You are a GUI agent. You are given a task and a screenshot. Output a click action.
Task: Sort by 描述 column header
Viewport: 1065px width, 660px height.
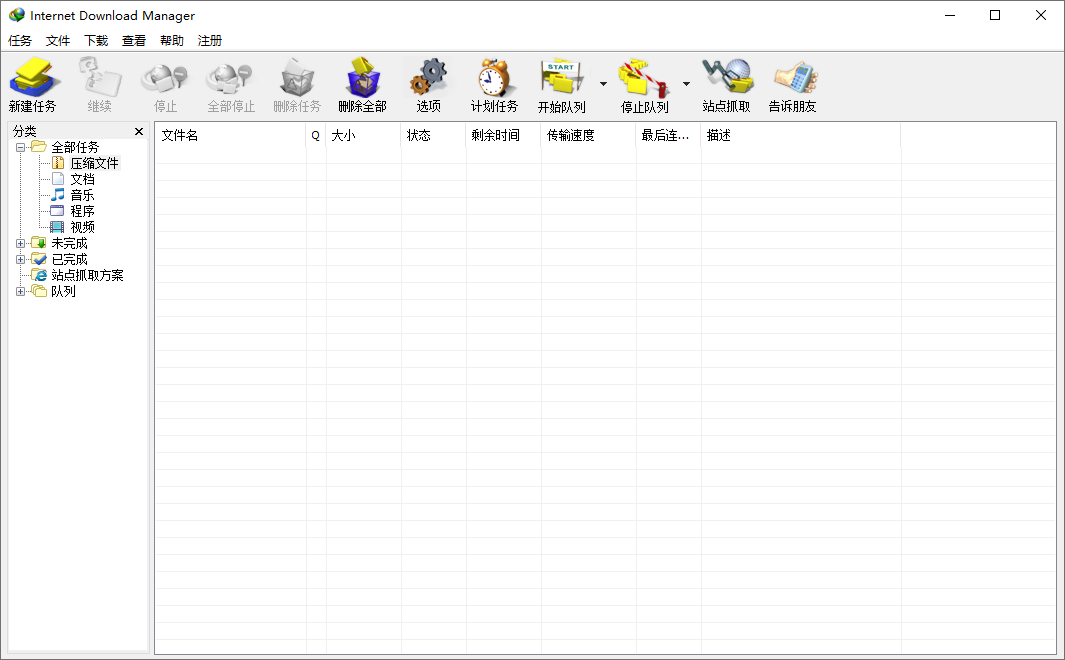[801, 135]
